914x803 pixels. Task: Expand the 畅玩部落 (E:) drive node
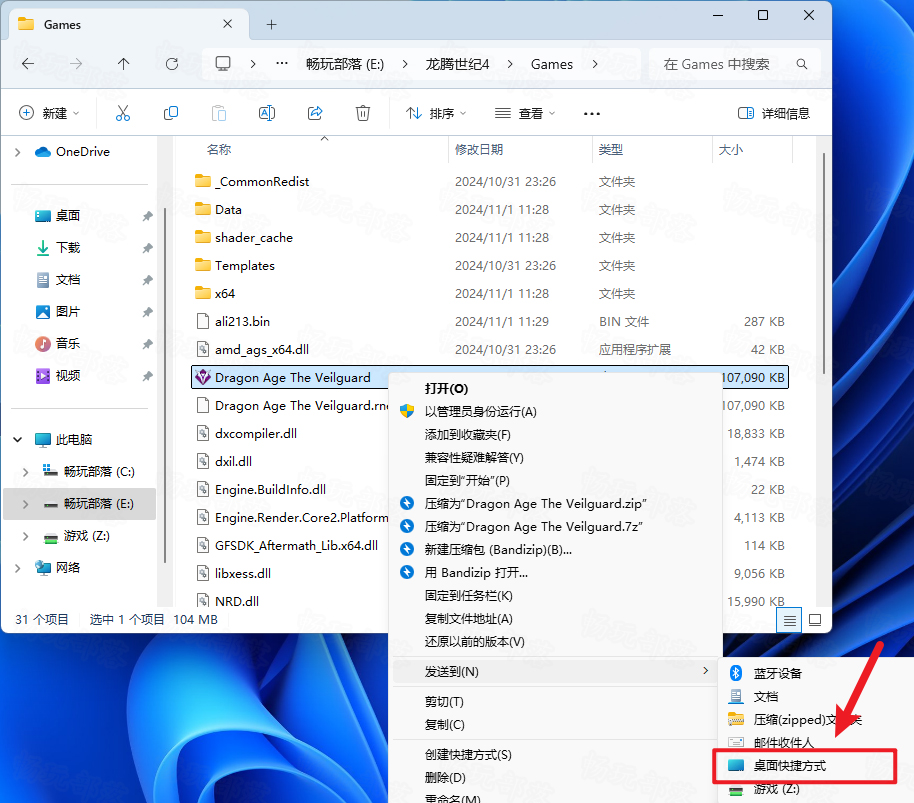(x=25, y=504)
